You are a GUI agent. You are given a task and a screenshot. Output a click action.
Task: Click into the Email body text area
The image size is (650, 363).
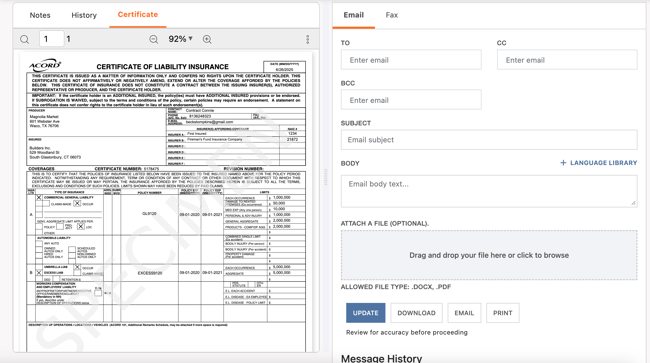click(x=489, y=191)
